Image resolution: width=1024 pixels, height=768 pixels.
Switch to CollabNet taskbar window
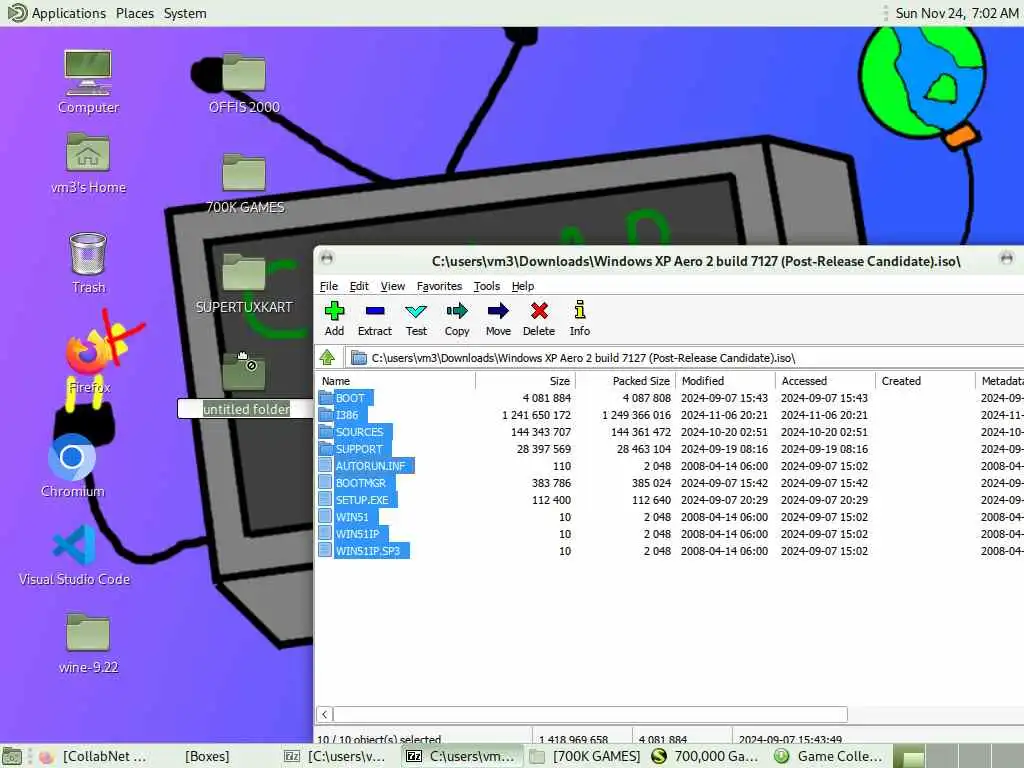point(94,756)
